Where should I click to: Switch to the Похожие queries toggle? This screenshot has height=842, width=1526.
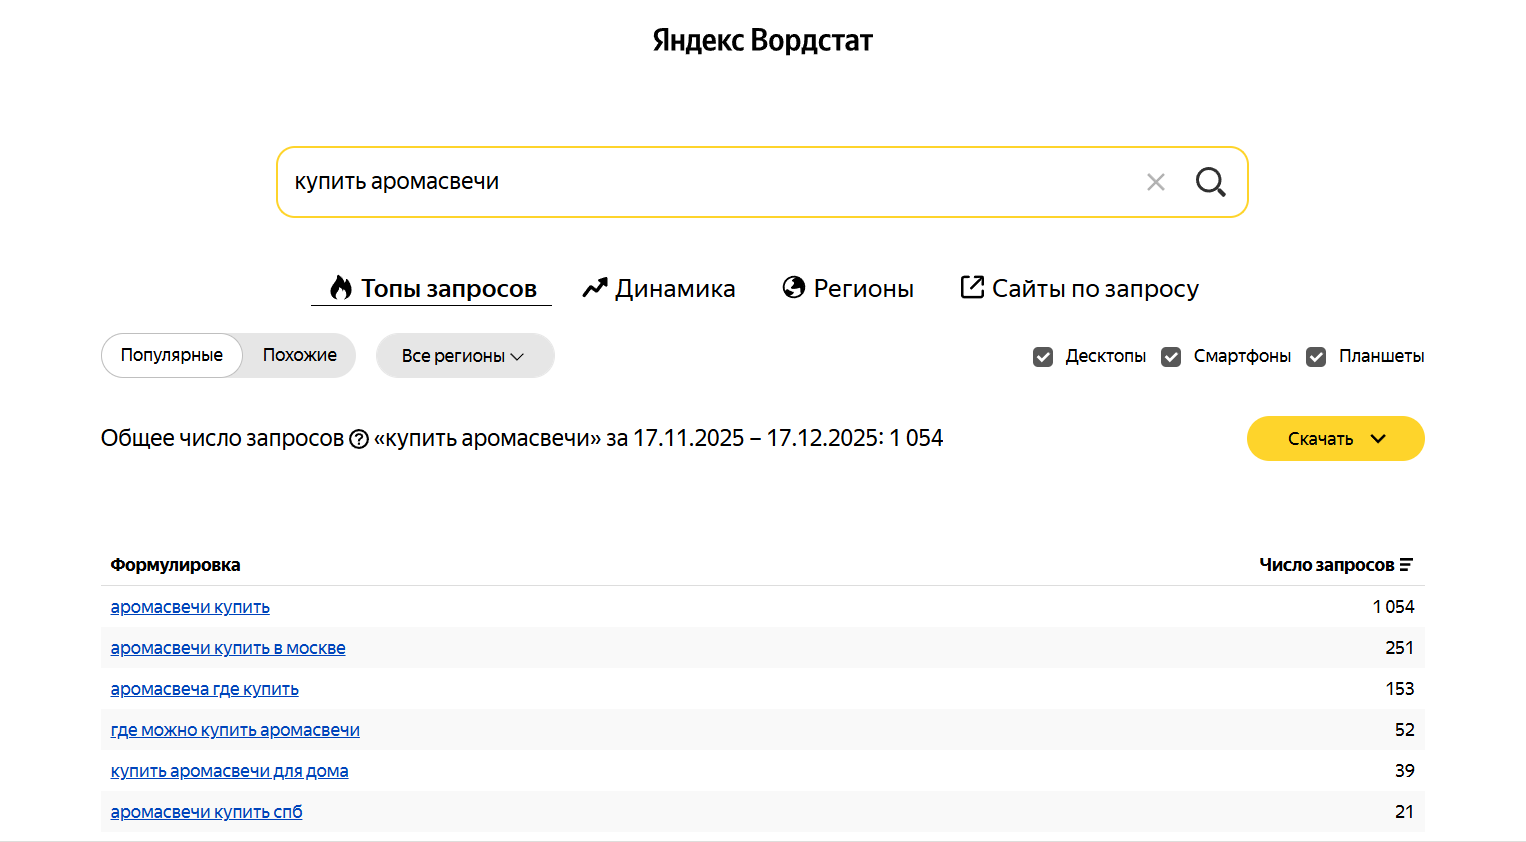click(299, 355)
